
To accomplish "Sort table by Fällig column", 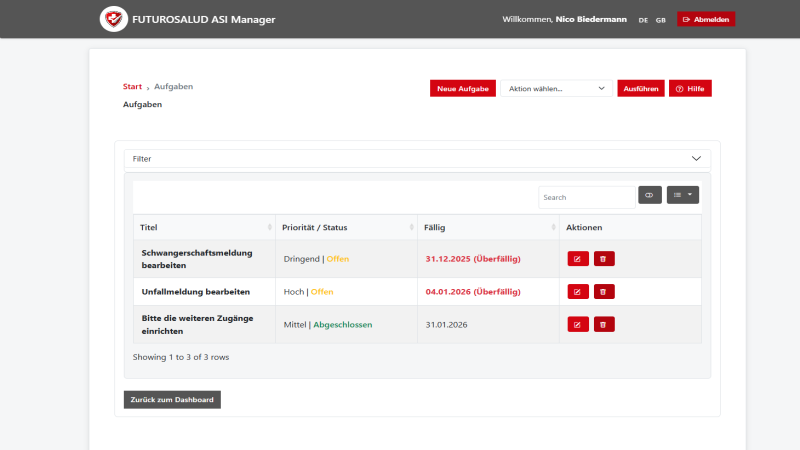I will 488,228.
